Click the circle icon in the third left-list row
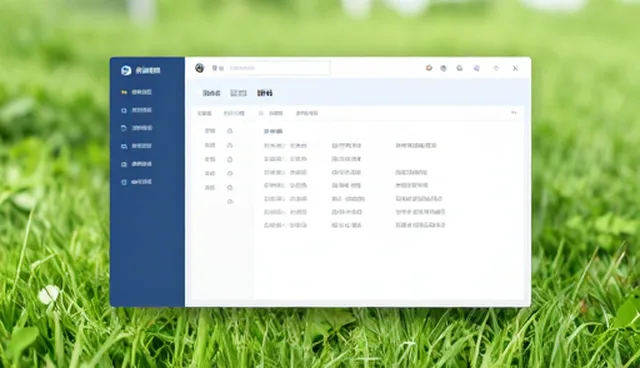640x368 pixels. [x=230, y=160]
